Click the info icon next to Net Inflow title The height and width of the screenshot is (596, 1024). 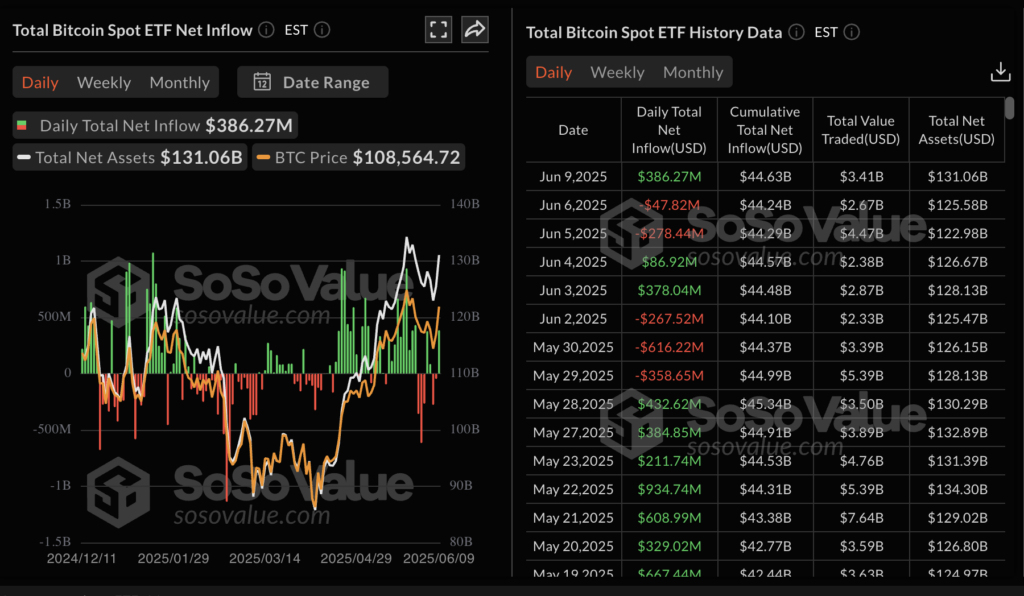pyautogui.click(x=265, y=30)
